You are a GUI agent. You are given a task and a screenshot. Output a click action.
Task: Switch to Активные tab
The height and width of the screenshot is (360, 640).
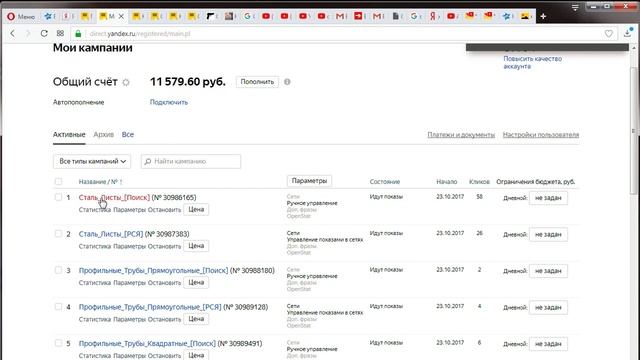coord(69,134)
